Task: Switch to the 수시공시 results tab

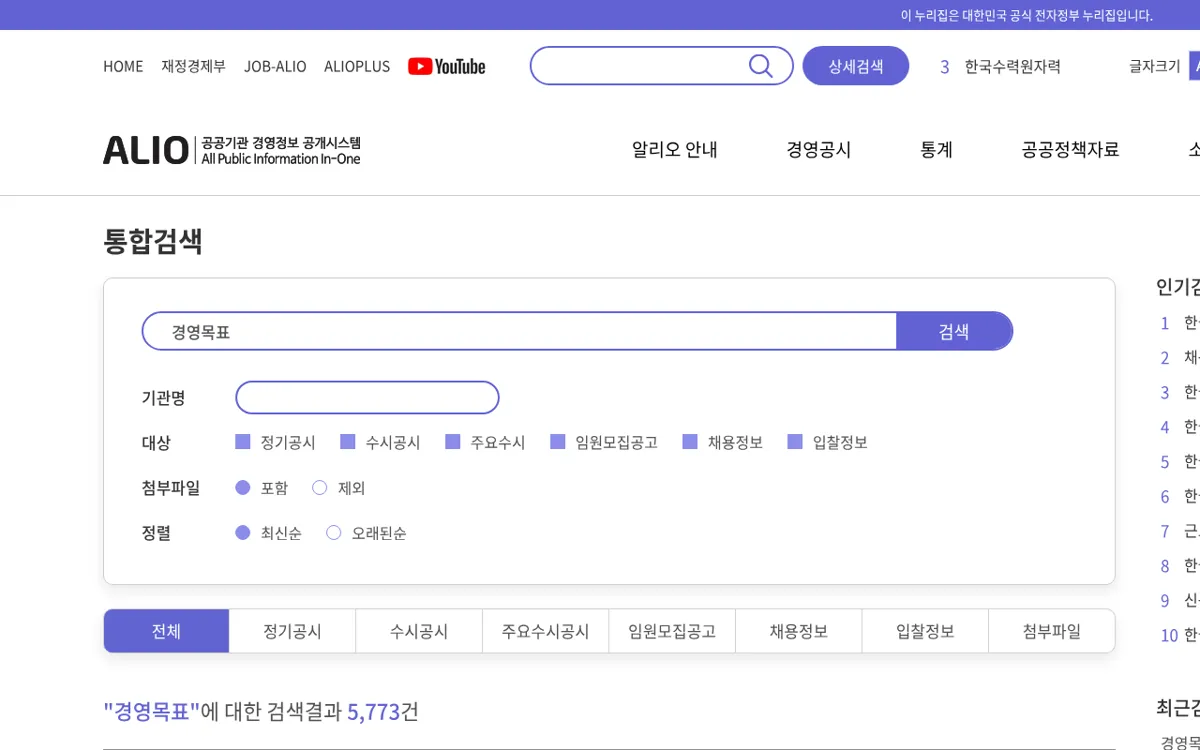Action: pos(419,631)
